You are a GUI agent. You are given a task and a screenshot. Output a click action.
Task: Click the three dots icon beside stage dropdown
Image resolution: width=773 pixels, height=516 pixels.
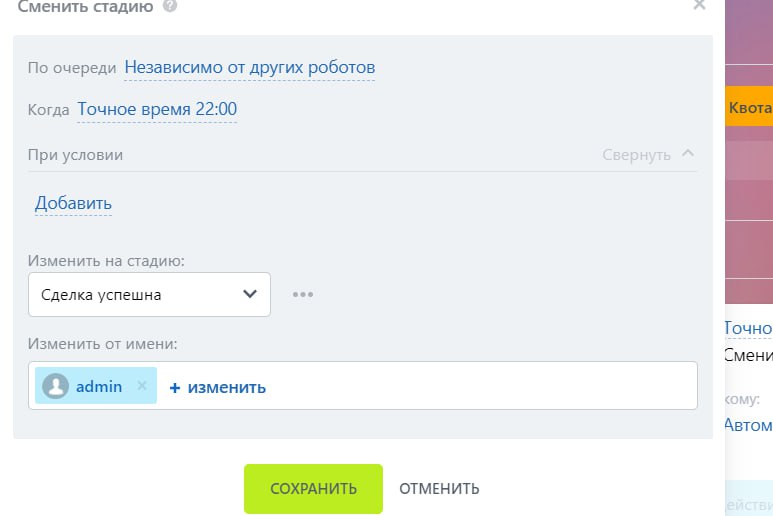tap(303, 295)
